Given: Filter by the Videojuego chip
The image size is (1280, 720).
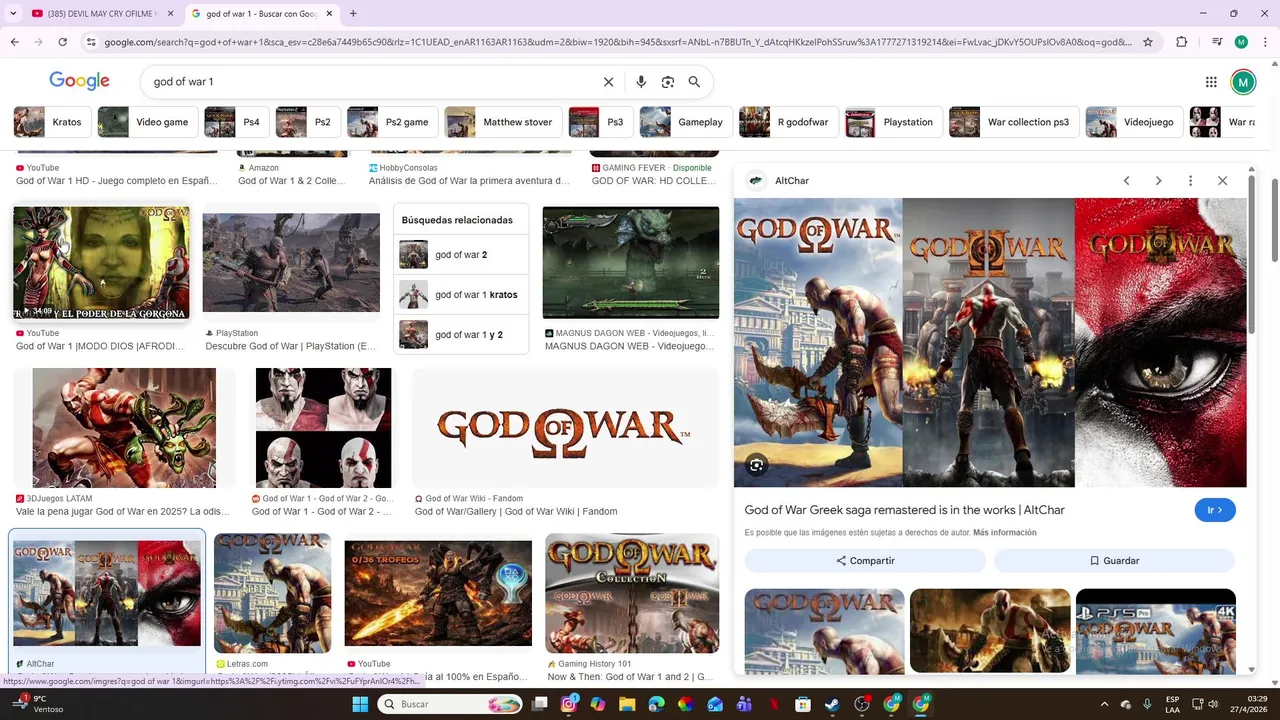Looking at the screenshot, I should pyautogui.click(x=1133, y=122).
